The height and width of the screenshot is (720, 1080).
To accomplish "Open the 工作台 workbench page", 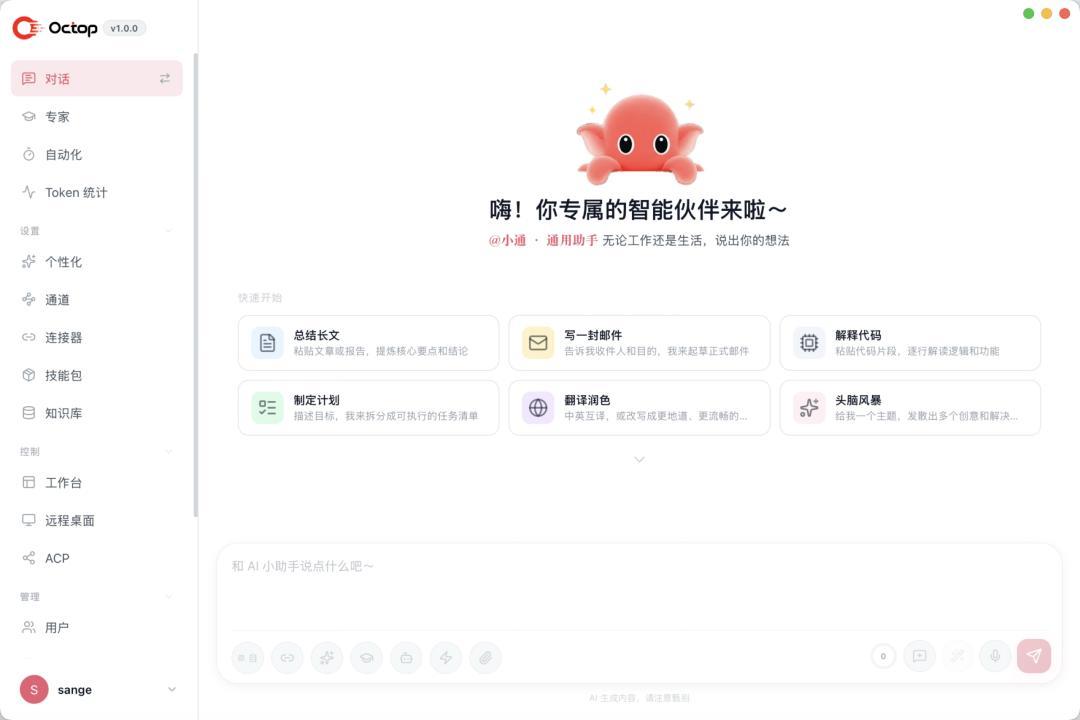I will [96, 482].
